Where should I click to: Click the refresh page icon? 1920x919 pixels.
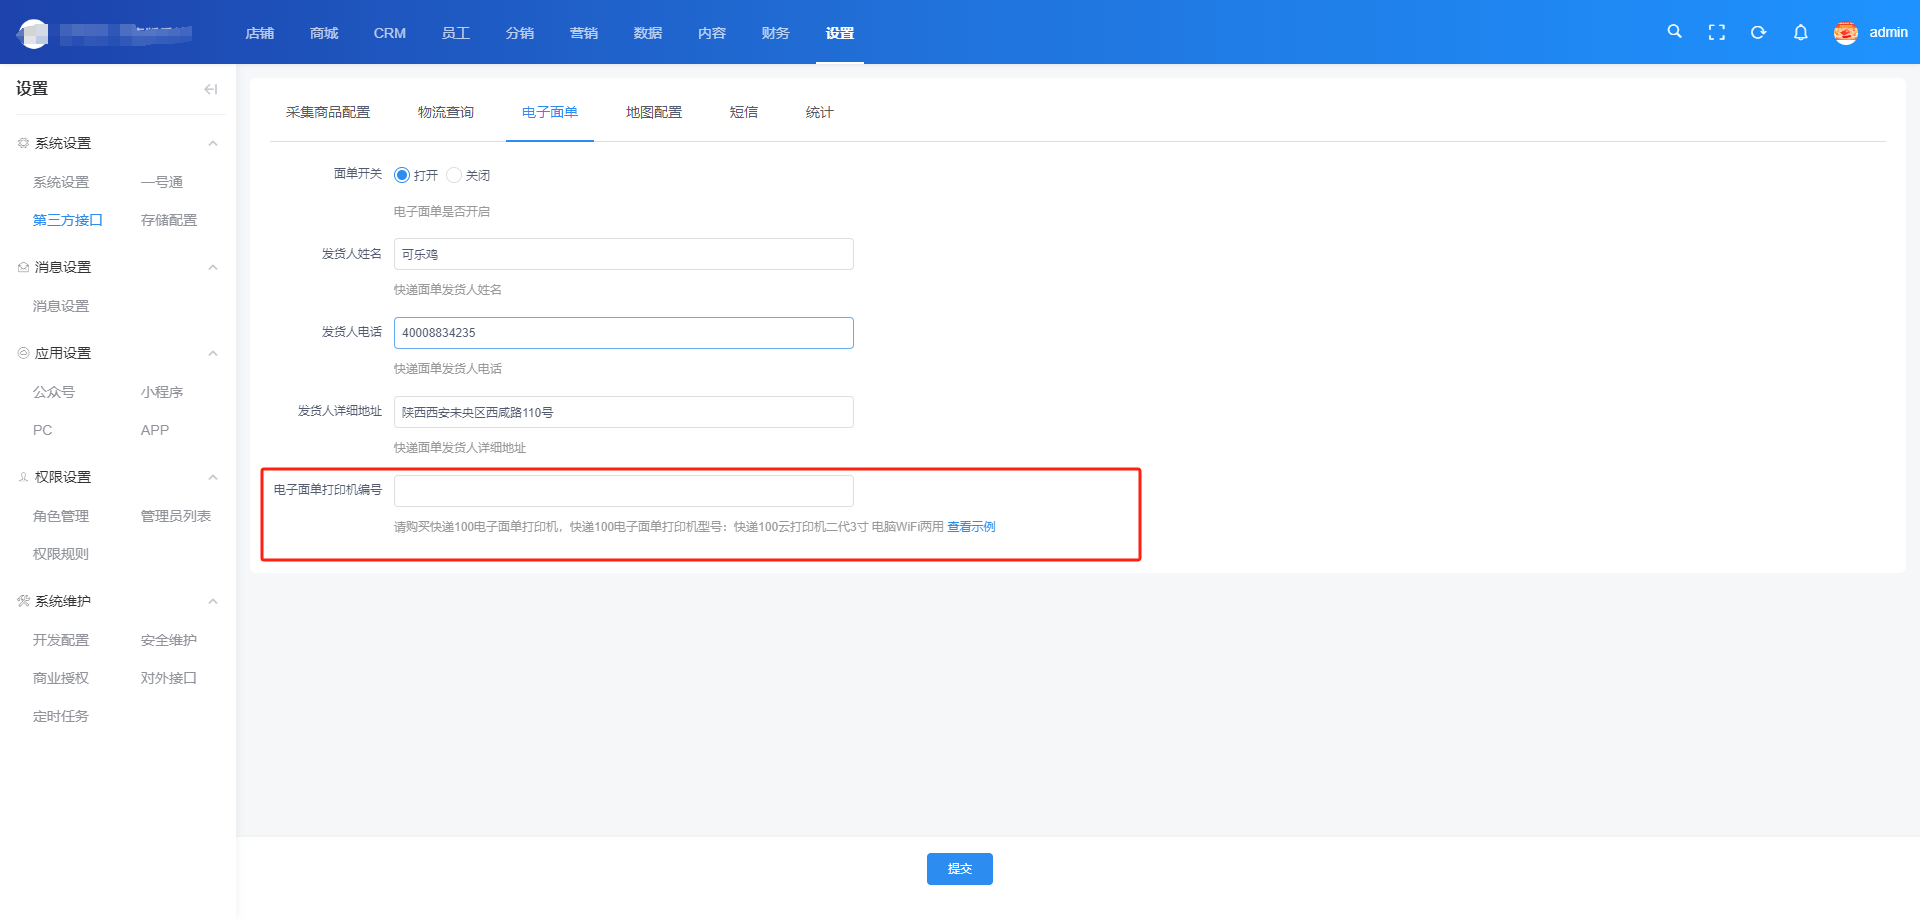point(1758,33)
